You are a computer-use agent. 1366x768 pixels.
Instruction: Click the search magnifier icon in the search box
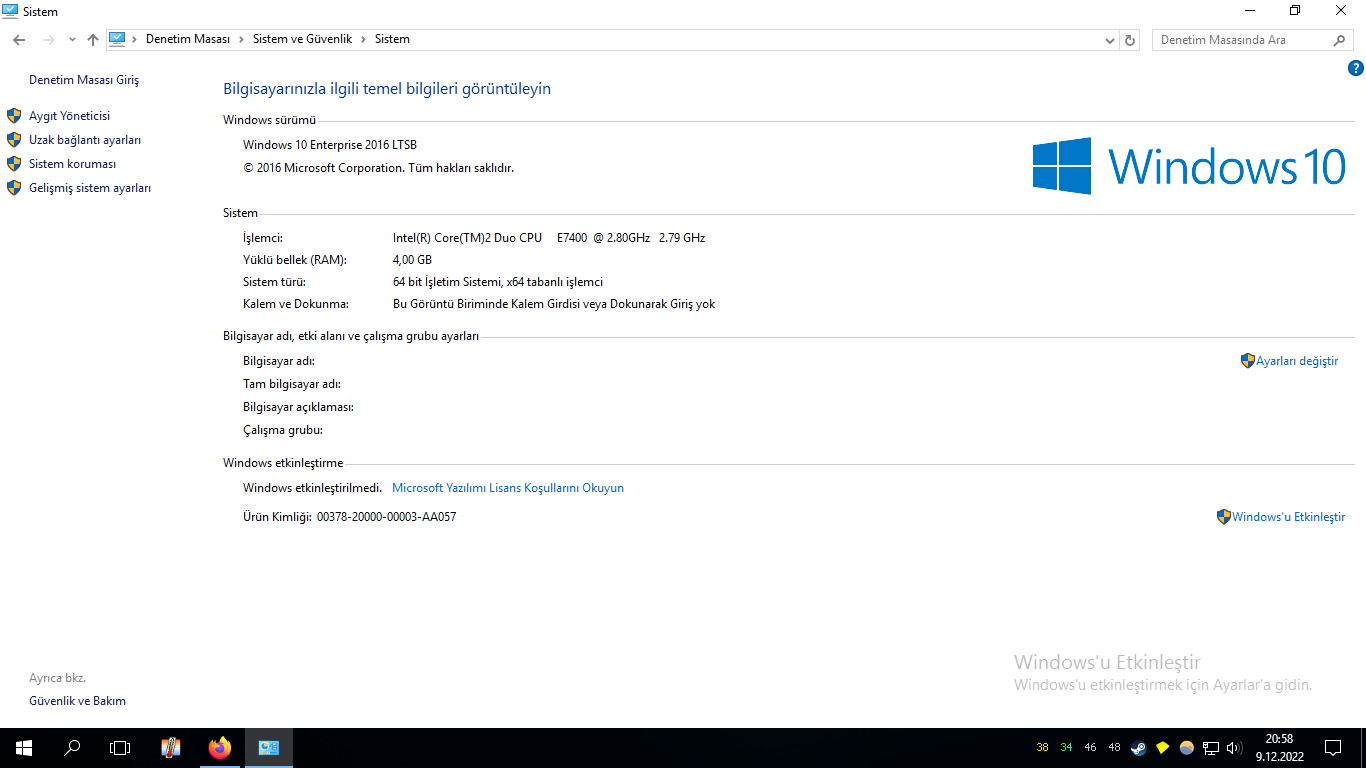(x=1340, y=40)
